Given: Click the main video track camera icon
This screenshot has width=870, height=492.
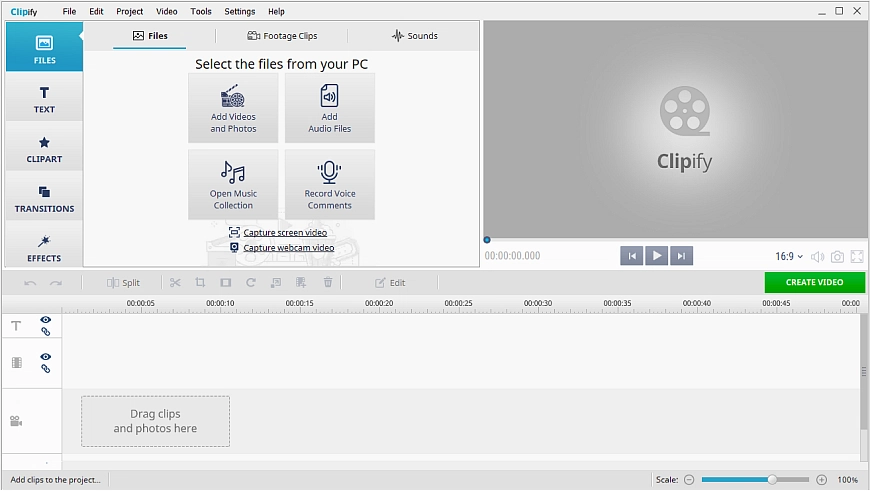Looking at the screenshot, I should point(16,422).
